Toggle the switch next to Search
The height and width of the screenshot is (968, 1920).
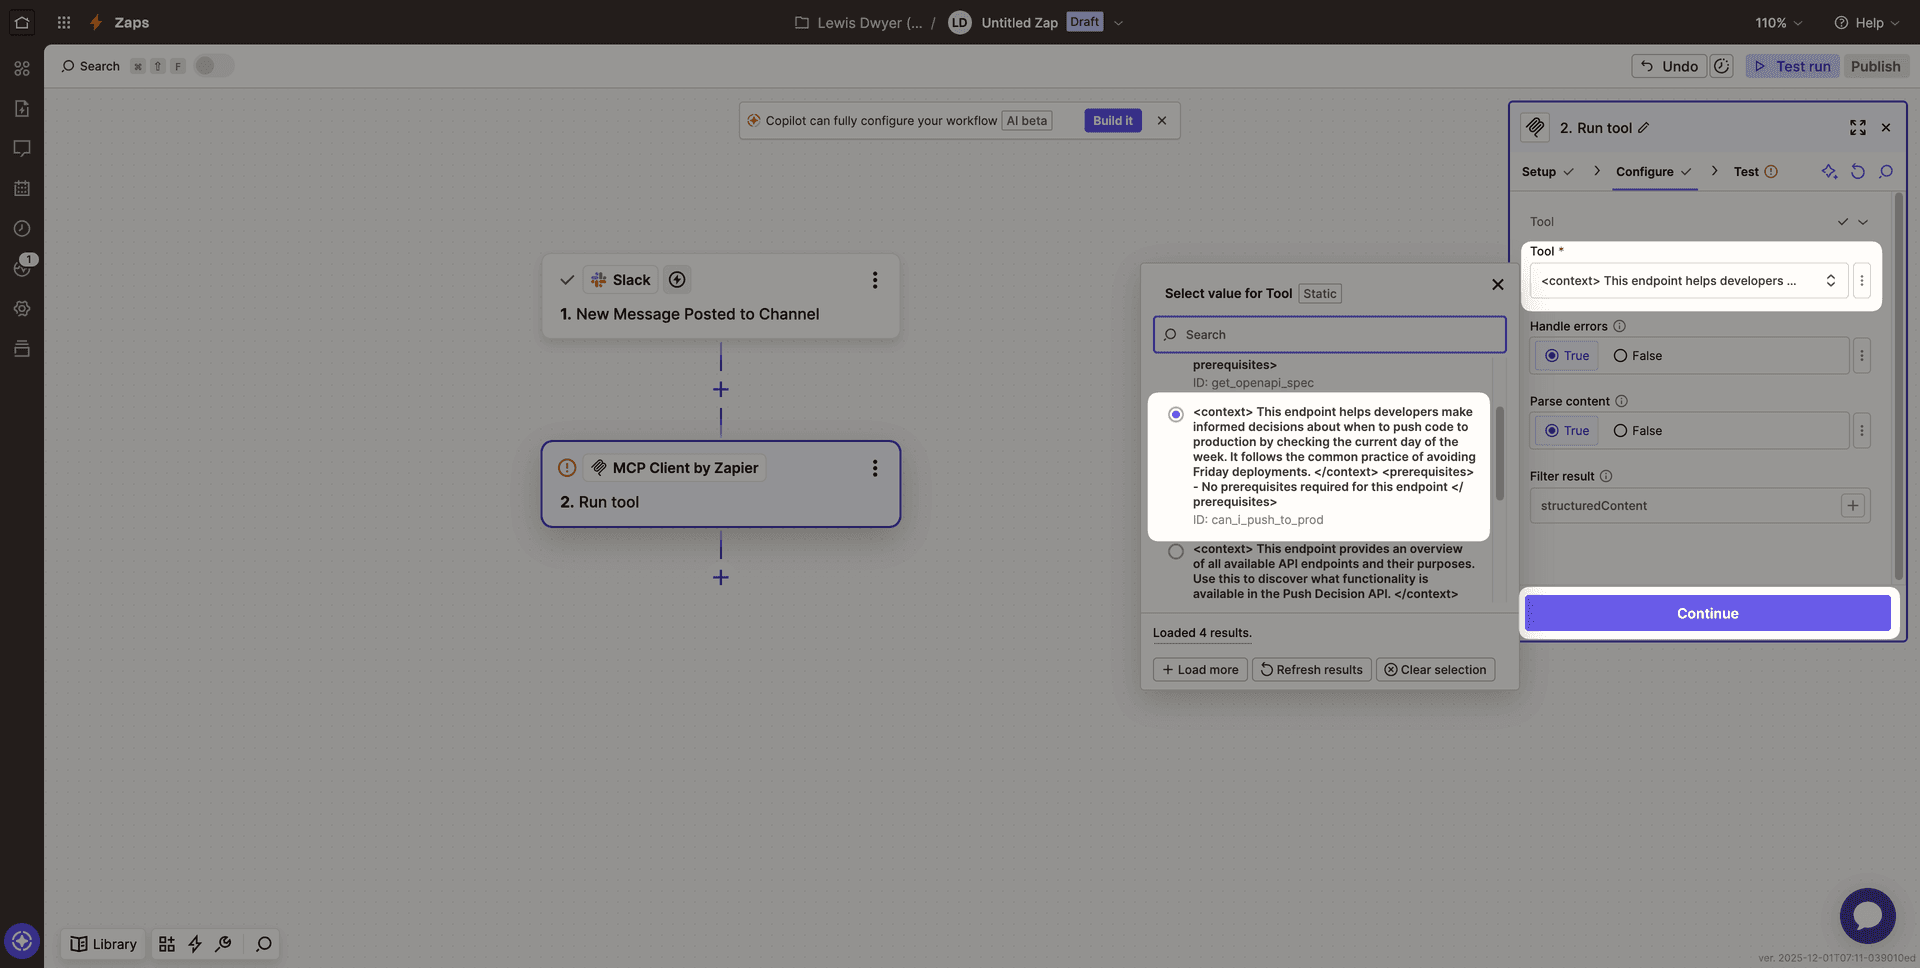point(213,66)
